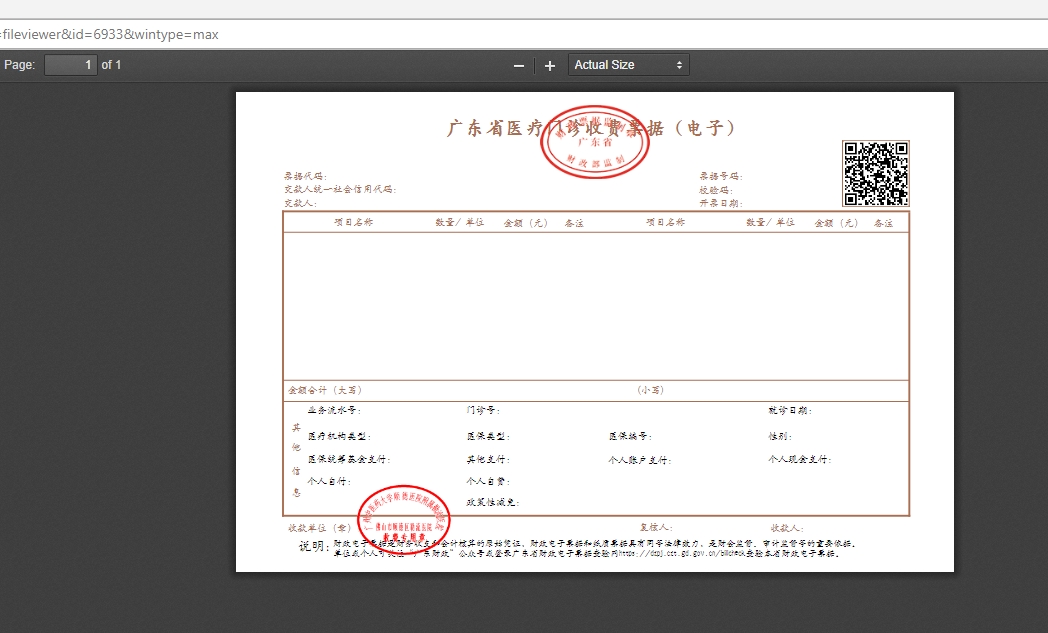Click the 就诊日期 field label
The image size is (1048, 633).
click(x=789, y=410)
